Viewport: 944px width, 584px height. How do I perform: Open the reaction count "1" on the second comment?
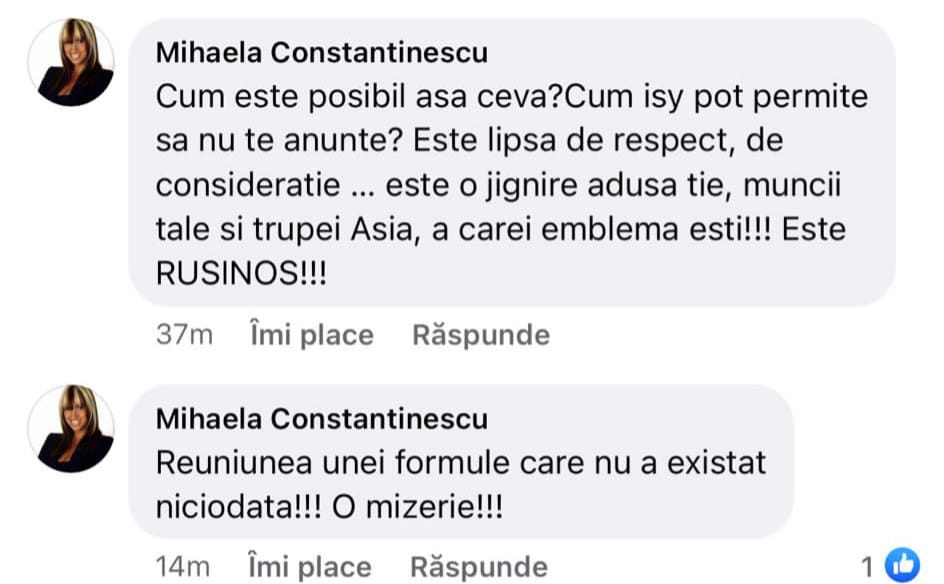[x=868, y=566]
